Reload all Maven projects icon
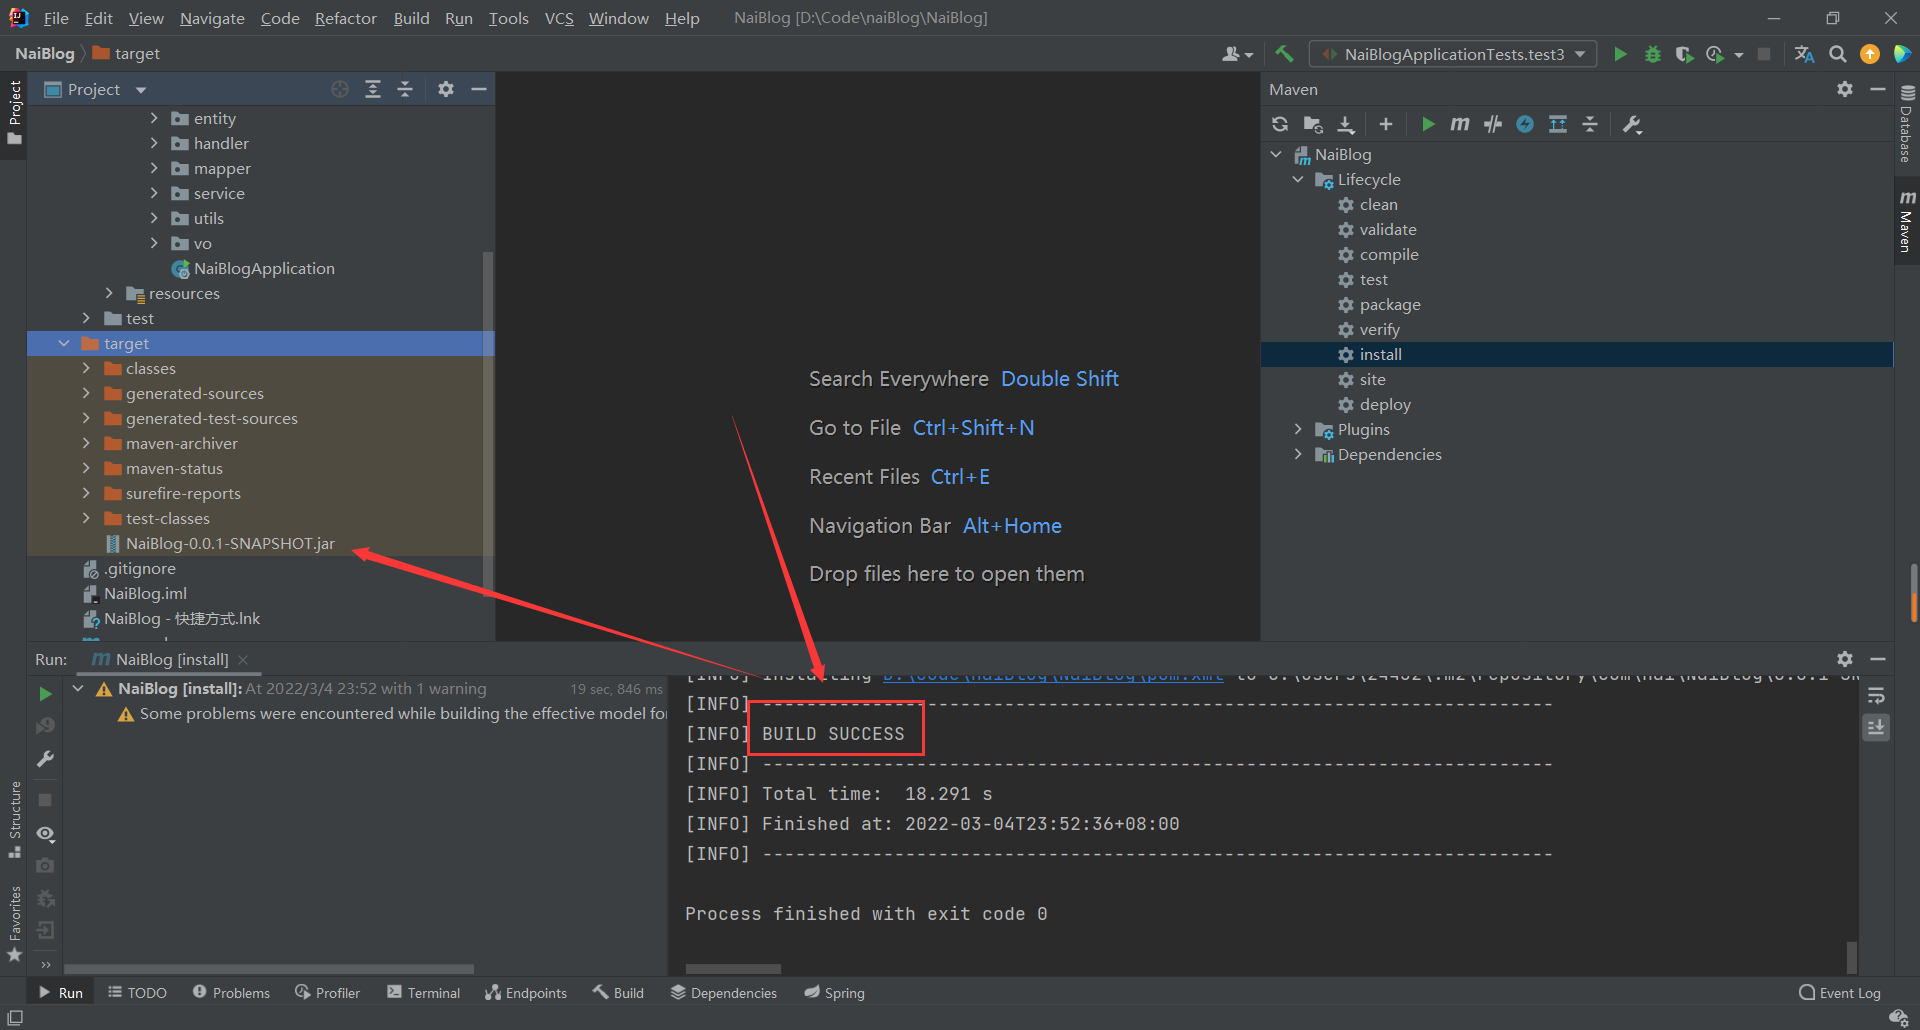Screen dimensions: 1920x1030 coord(1280,124)
